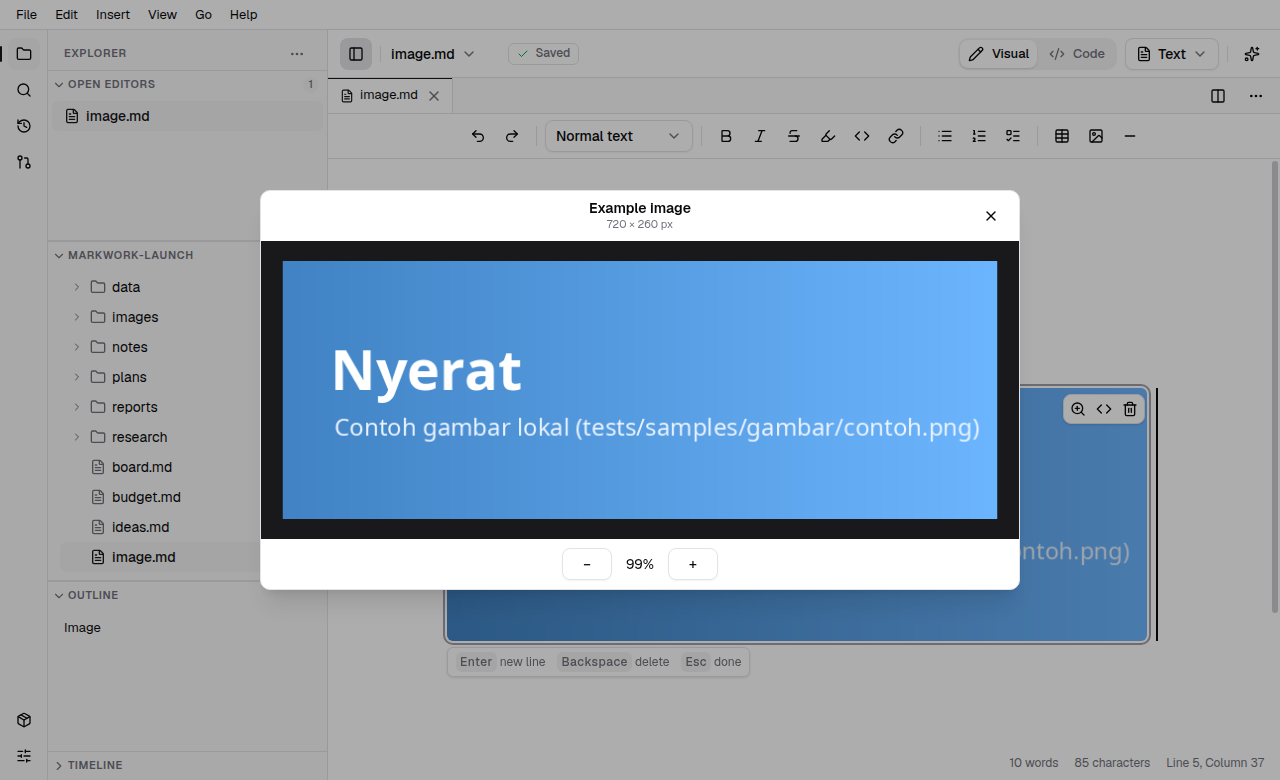Switch to Code editing mode

(x=1077, y=54)
